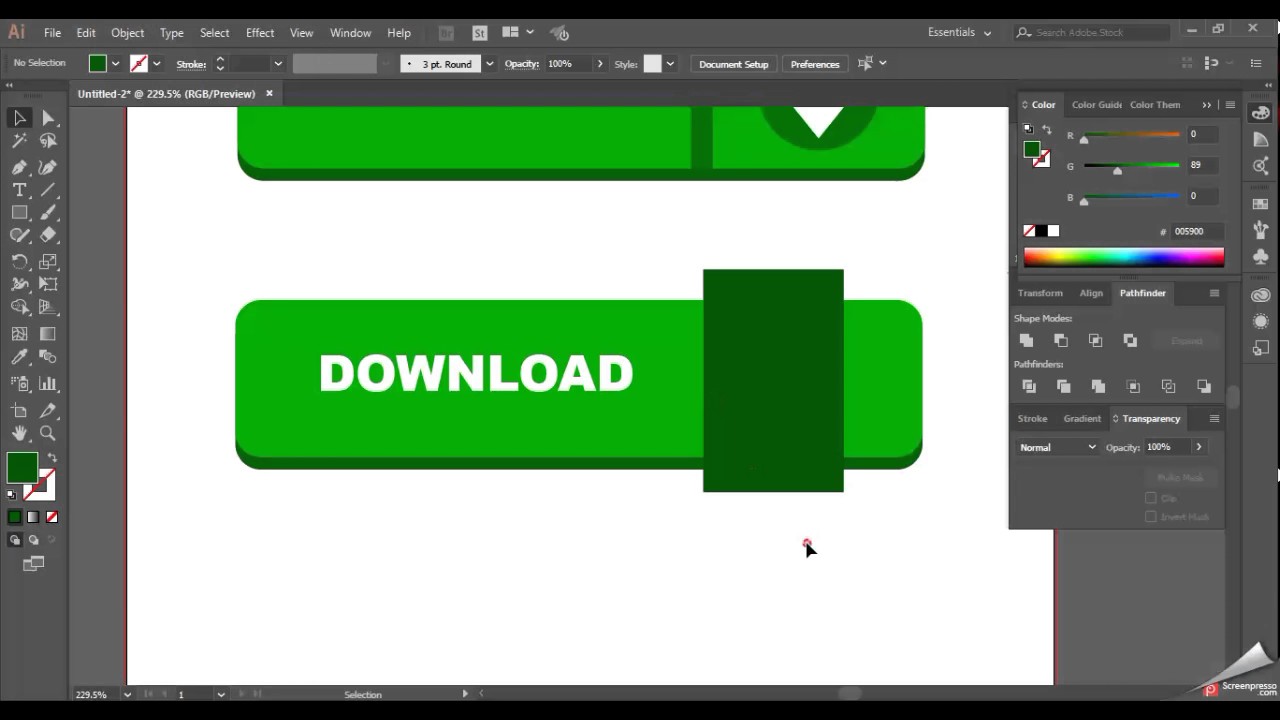The width and height of the screenshot is (1280, 720).
Task: Select the Direct Selection tool
Action: point(48,118)
